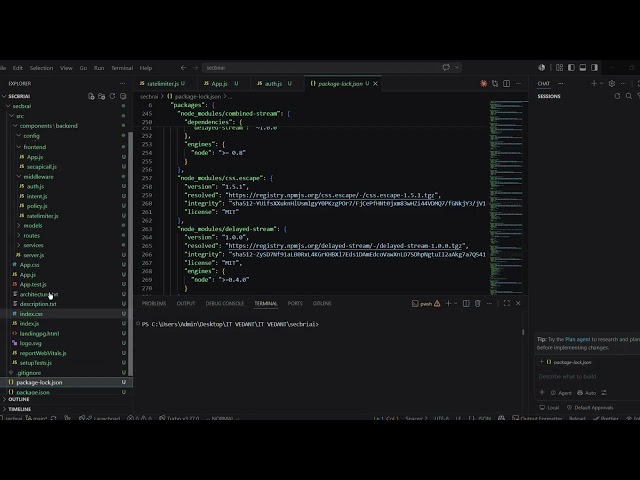Toggle primary side bar visibility

coord(571,67)
